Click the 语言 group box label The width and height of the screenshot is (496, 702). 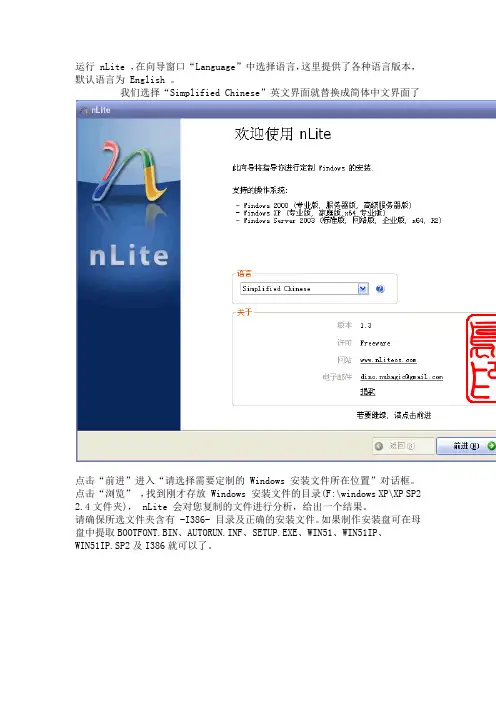(244, 274)
